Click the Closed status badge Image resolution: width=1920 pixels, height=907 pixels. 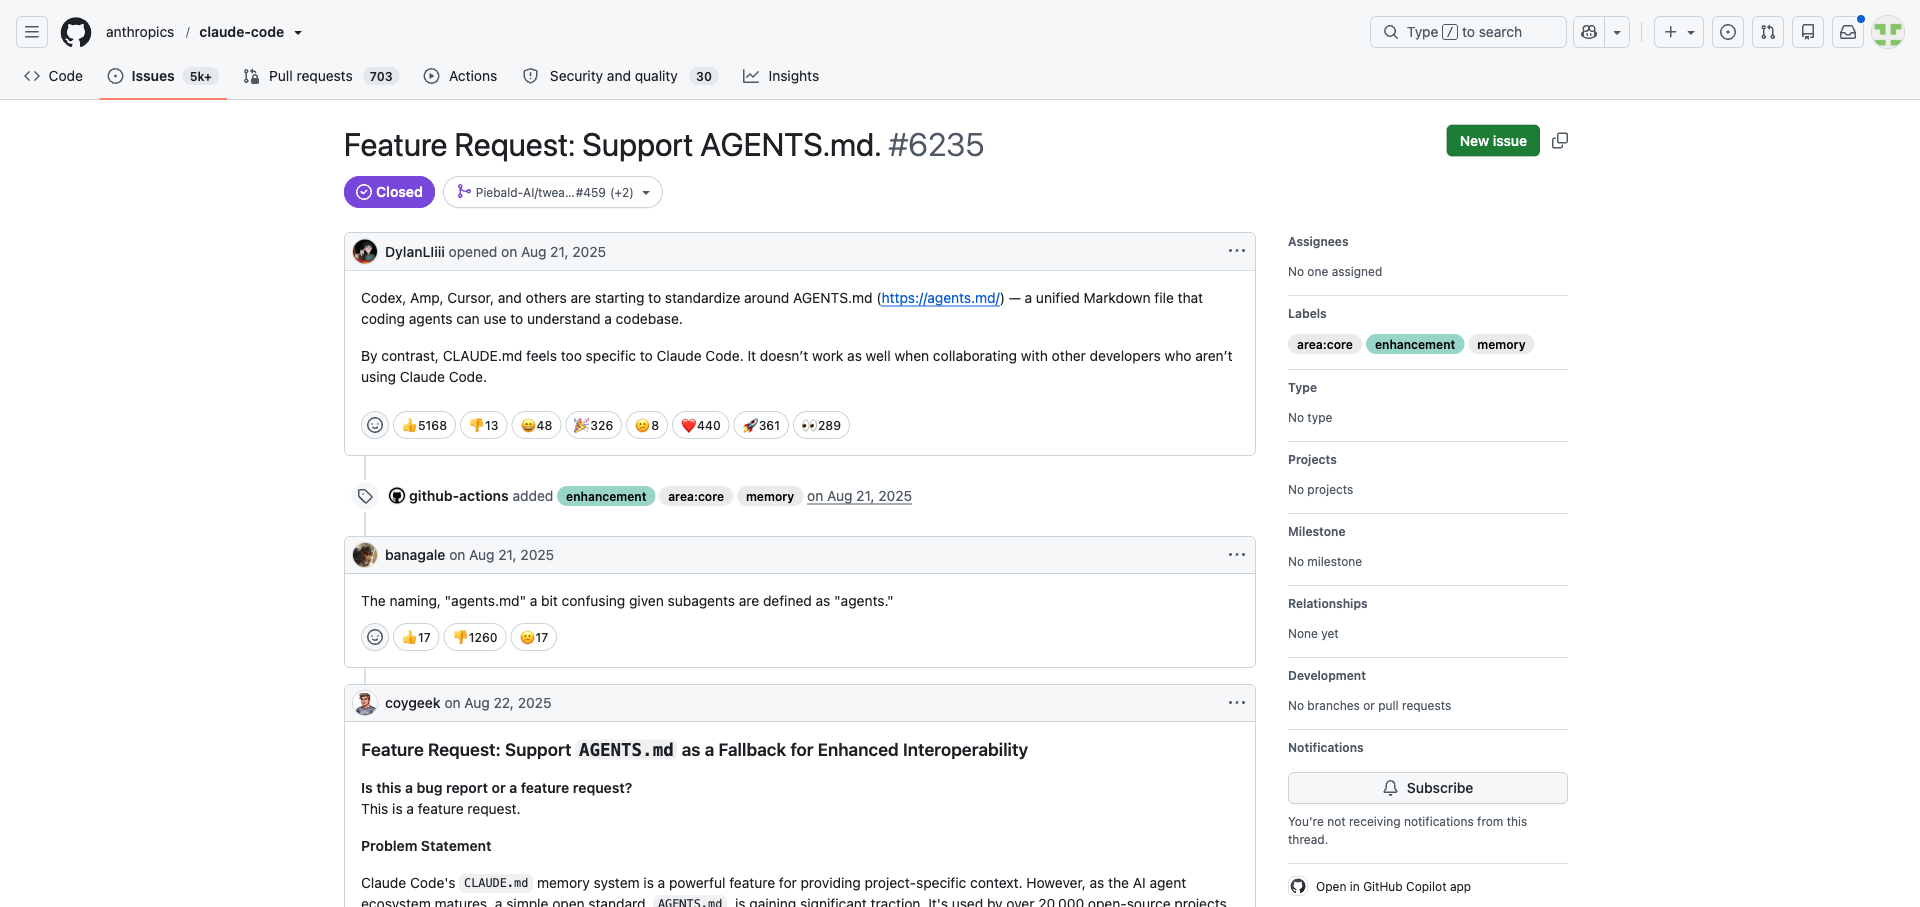pyautogui.click(x=389, y=192)
